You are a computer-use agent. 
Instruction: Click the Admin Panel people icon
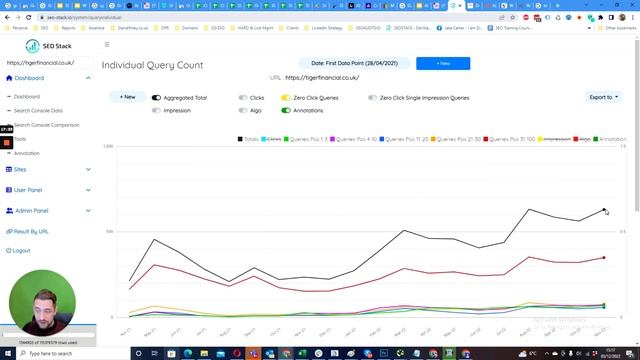[x=9, y=211]
